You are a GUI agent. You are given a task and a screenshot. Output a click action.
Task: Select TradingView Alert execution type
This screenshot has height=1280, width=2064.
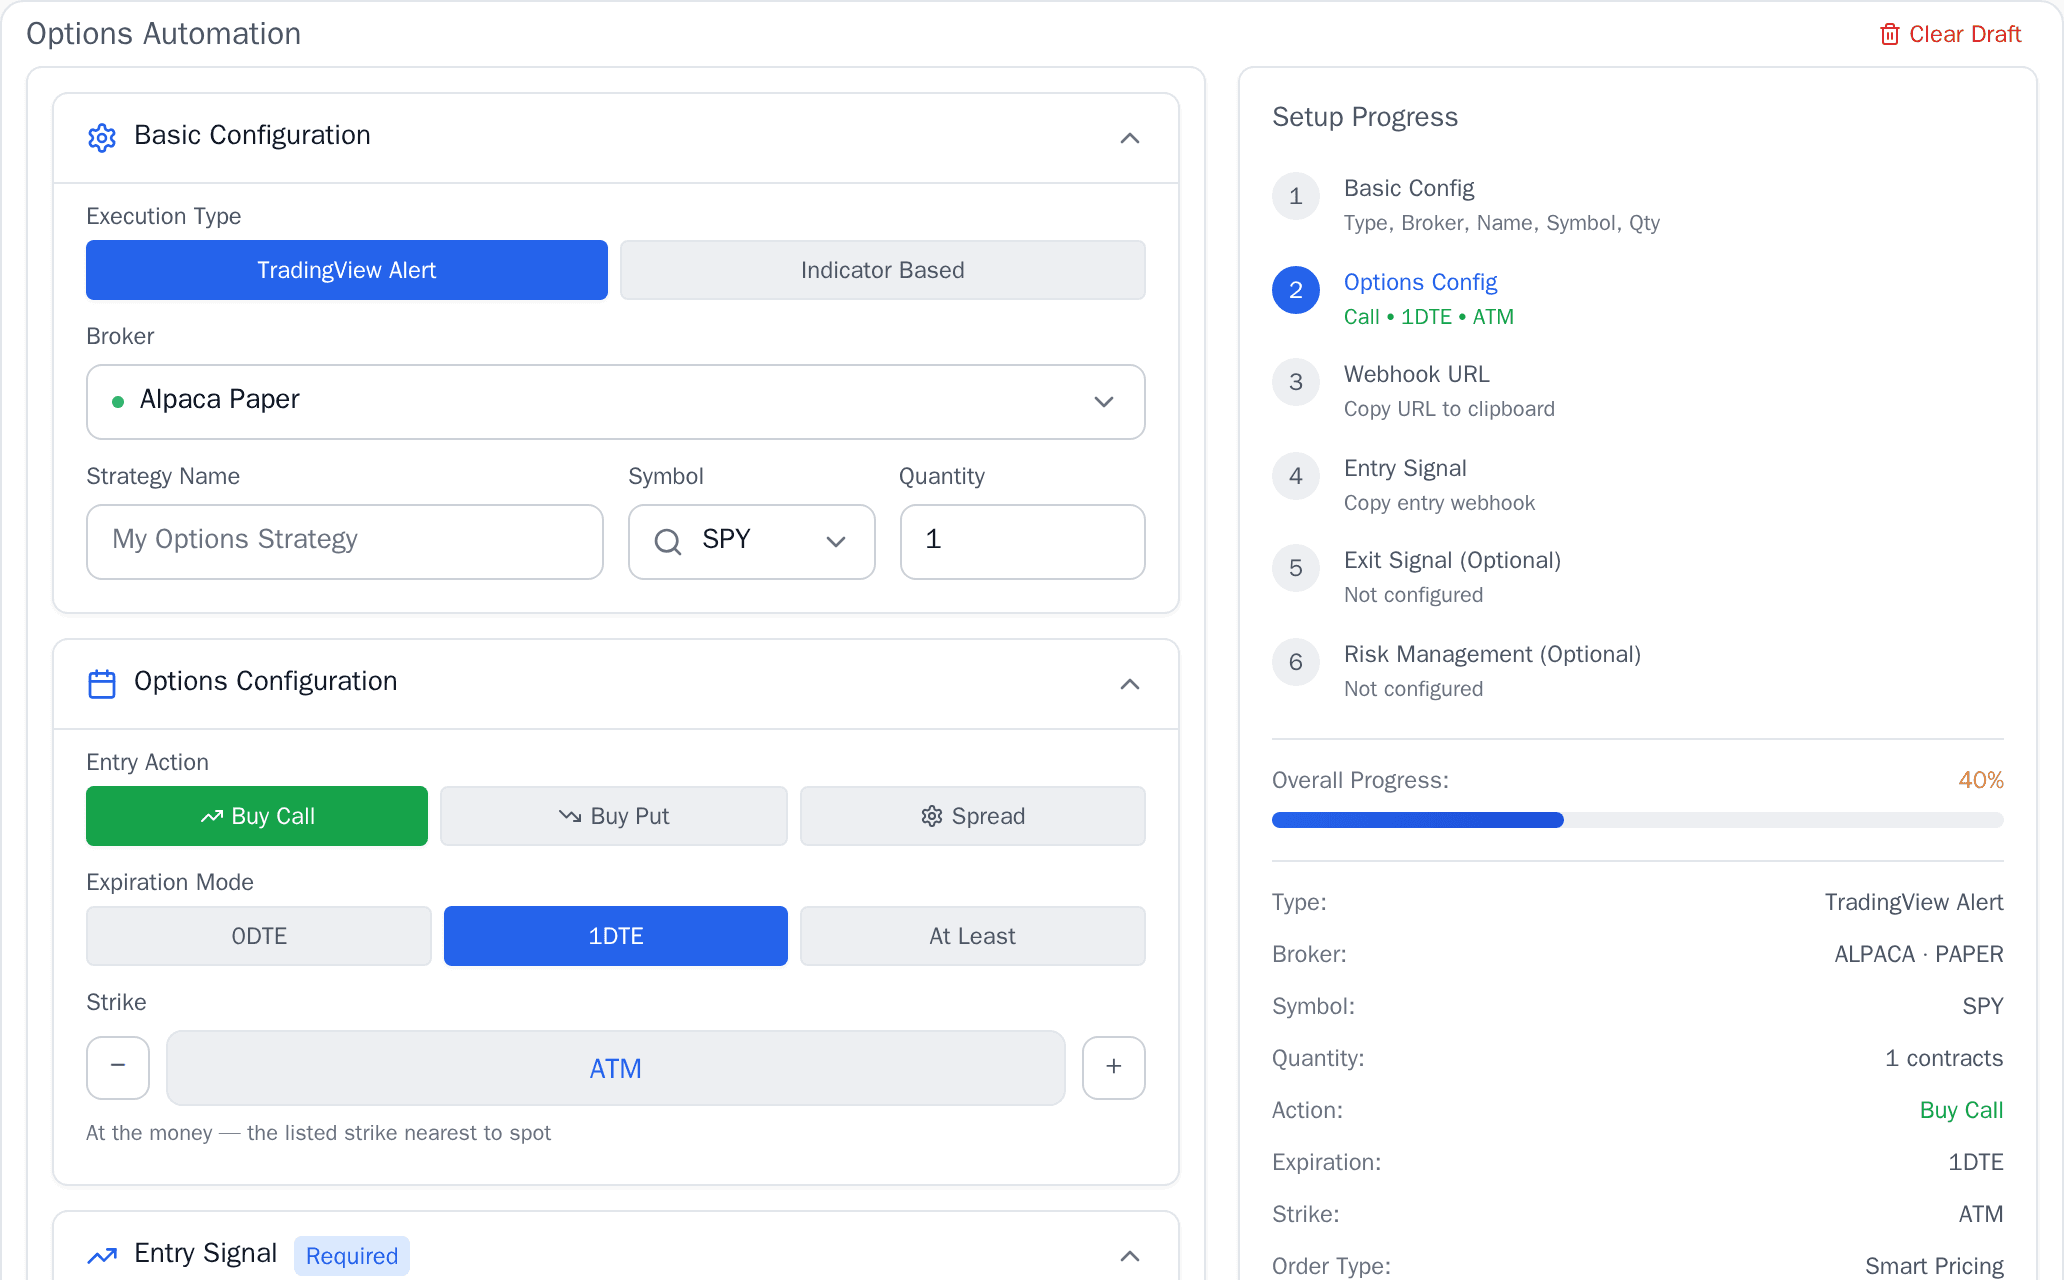click(347, 270)
